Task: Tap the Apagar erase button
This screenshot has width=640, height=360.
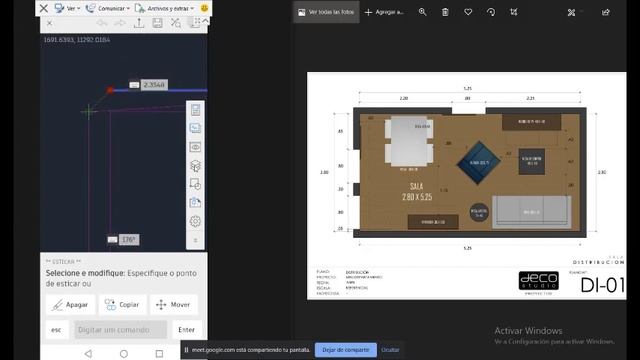Action: coord(71,304)
